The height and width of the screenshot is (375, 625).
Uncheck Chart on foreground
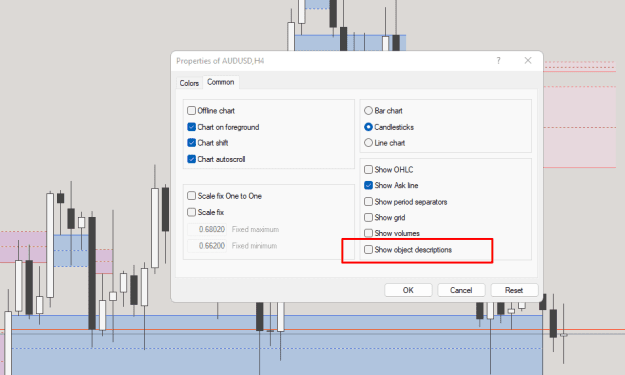(x=192, y=127)
